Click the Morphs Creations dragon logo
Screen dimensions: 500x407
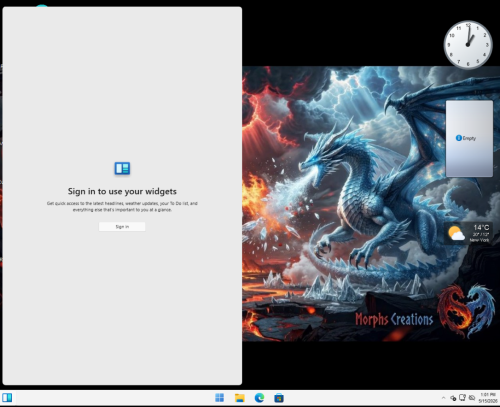tap(466, 311)
